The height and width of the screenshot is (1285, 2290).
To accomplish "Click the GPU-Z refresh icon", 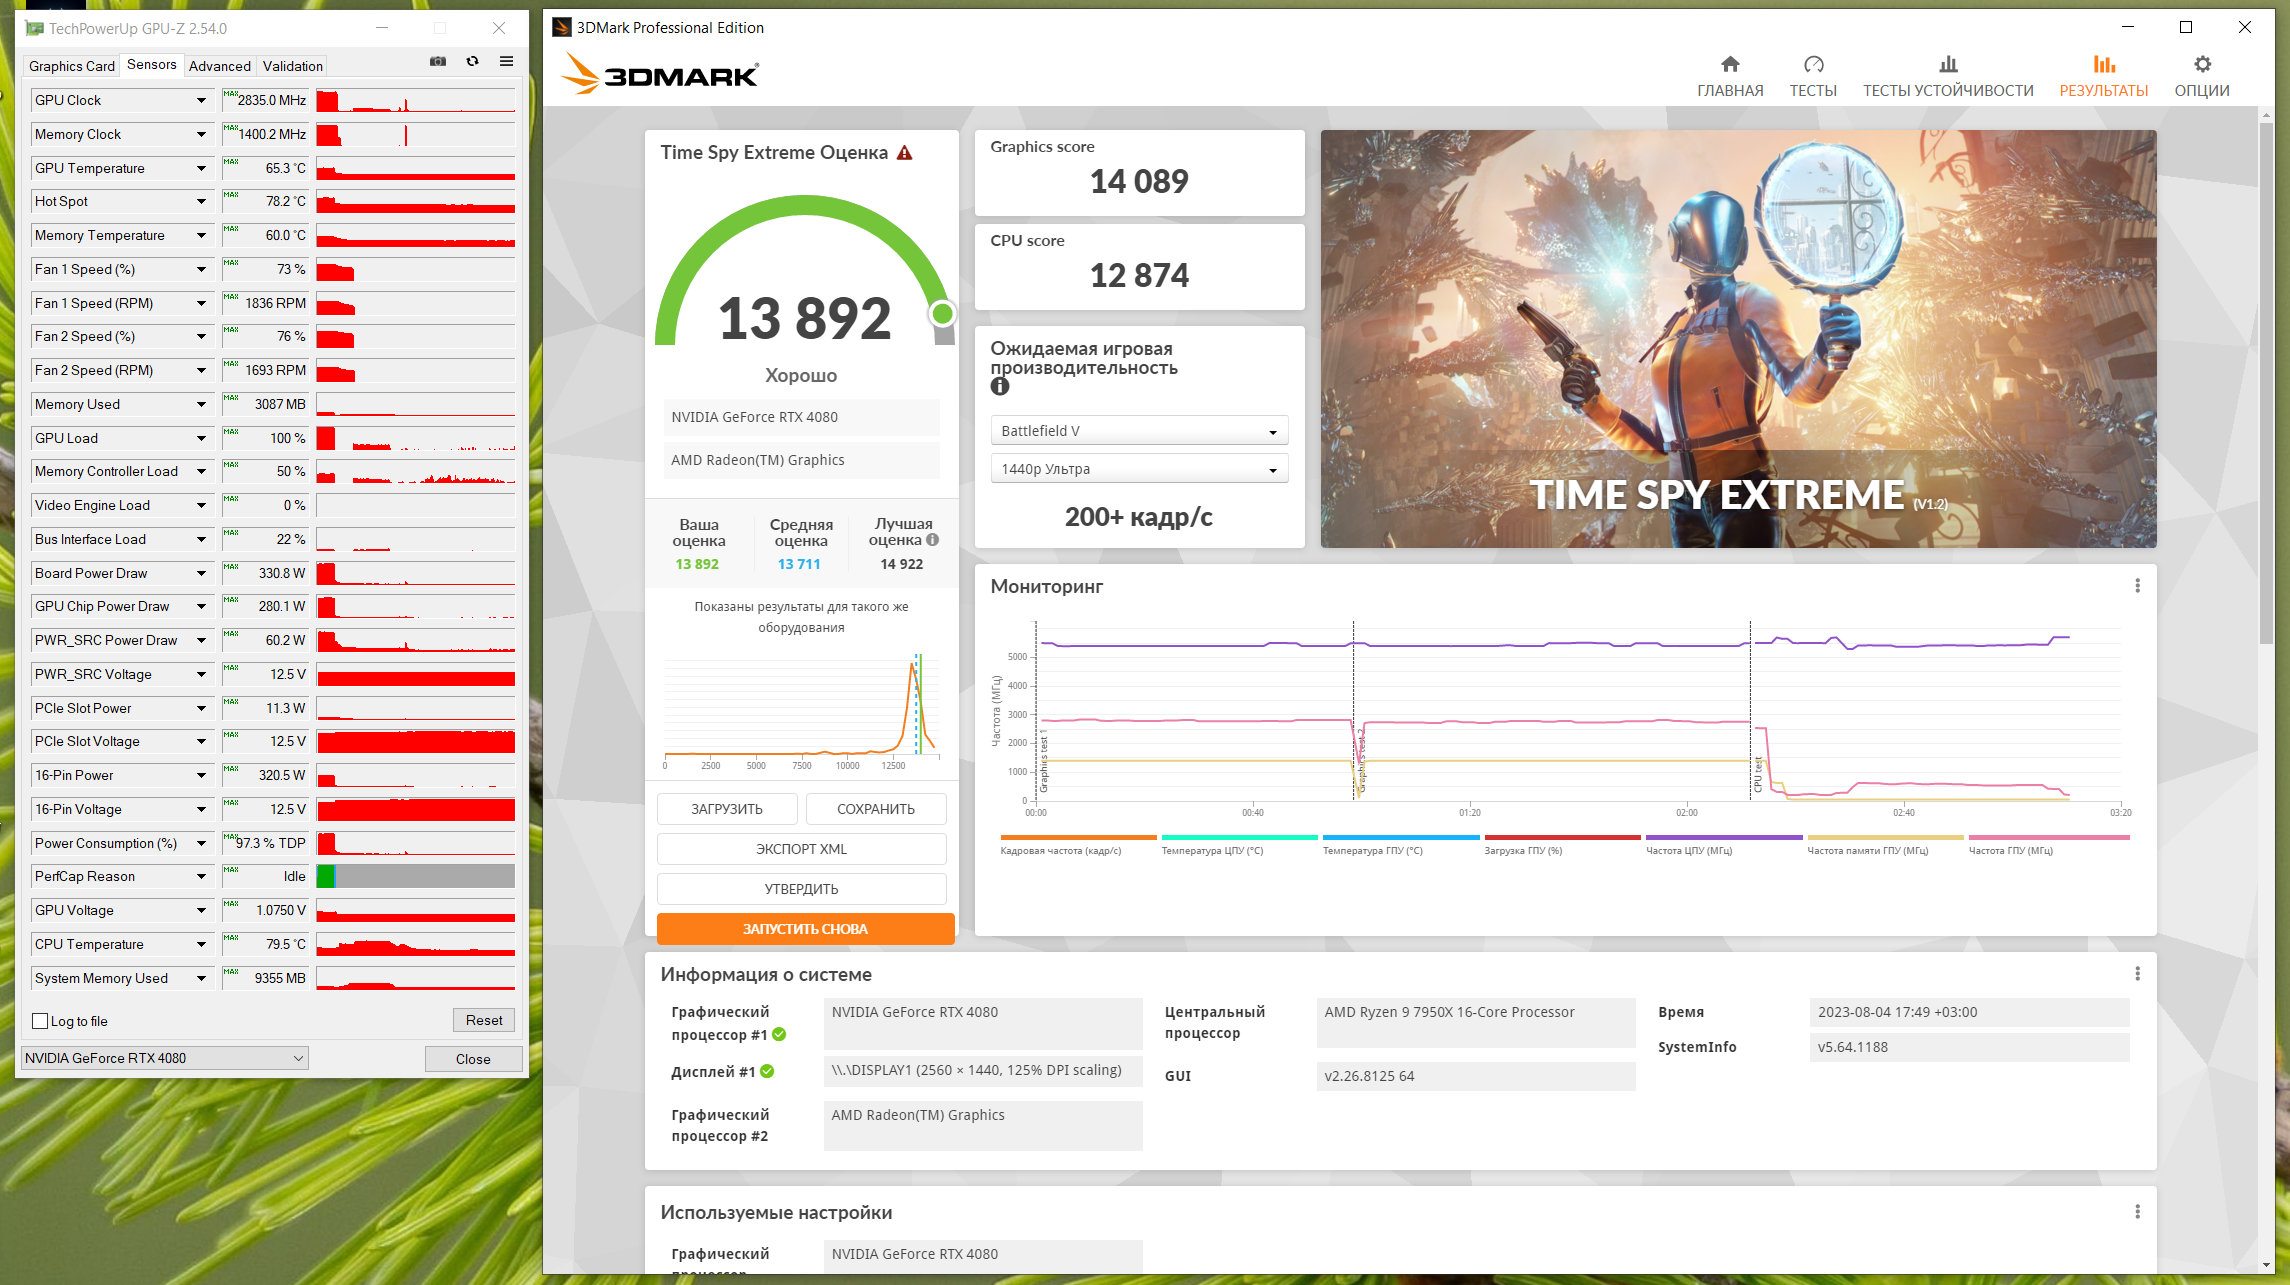I will pos(472,62).
